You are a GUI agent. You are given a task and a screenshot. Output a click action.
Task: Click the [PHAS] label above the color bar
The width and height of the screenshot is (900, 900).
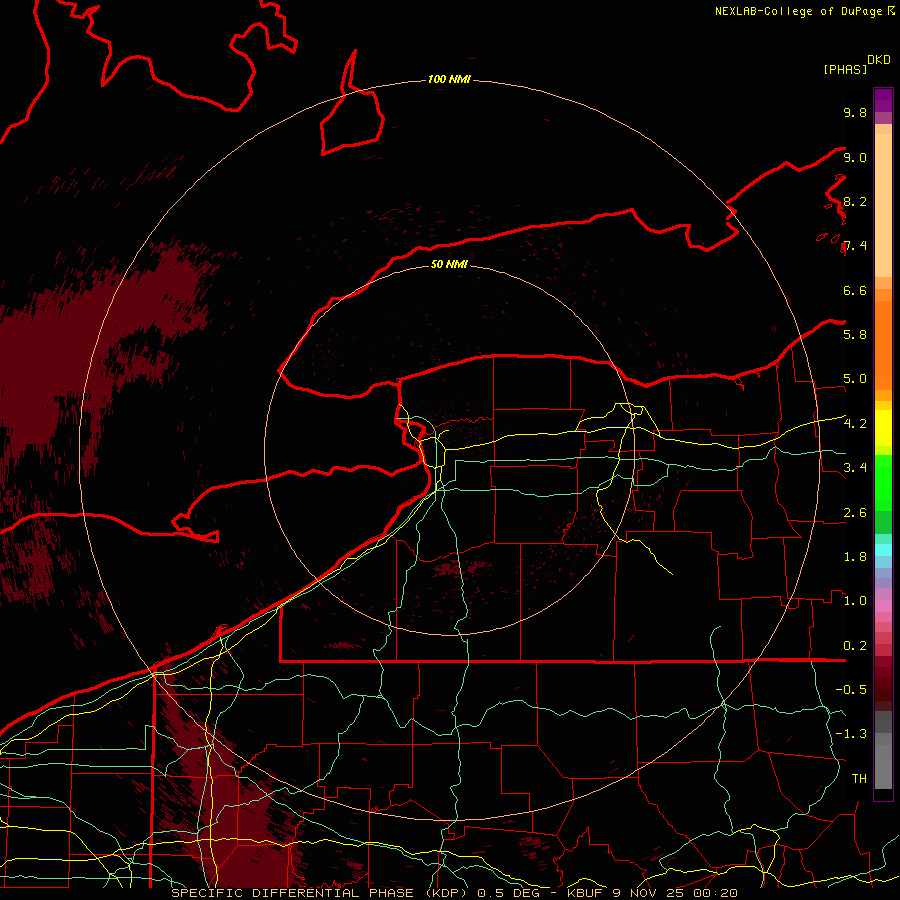click(845, 69)
